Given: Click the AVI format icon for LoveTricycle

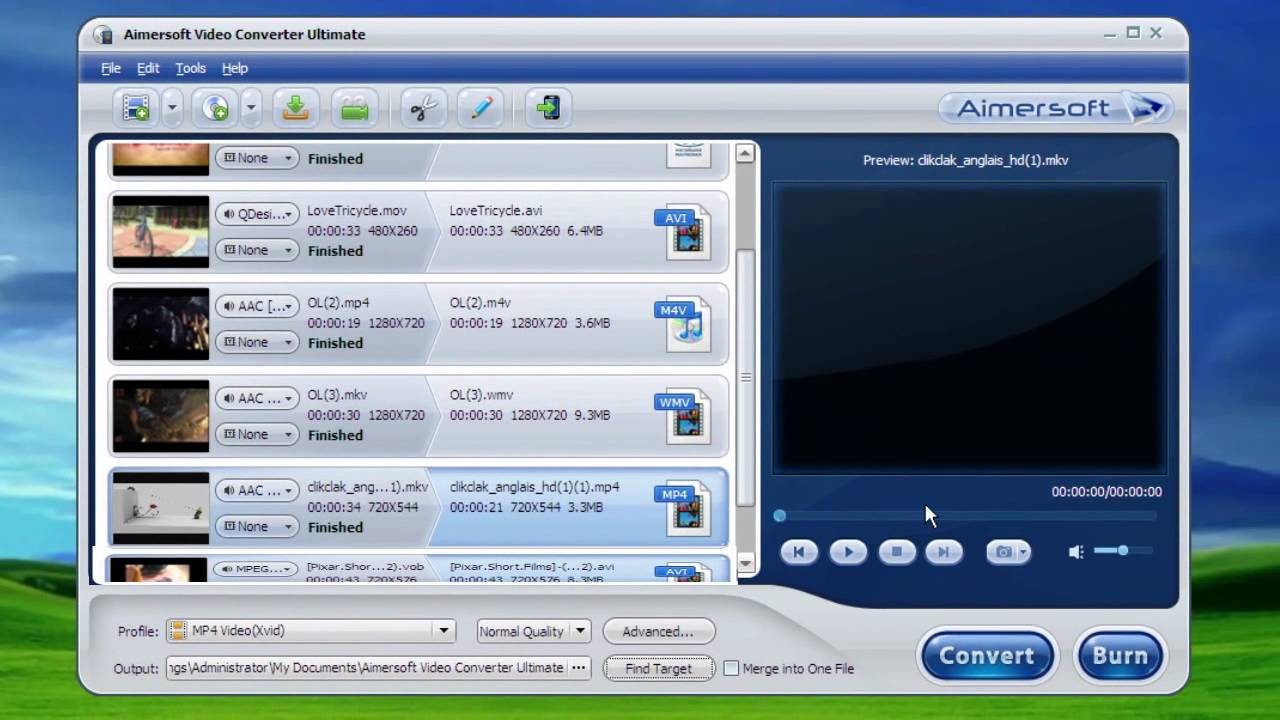Looking at the screenshot, I should [x=683, y=232].
